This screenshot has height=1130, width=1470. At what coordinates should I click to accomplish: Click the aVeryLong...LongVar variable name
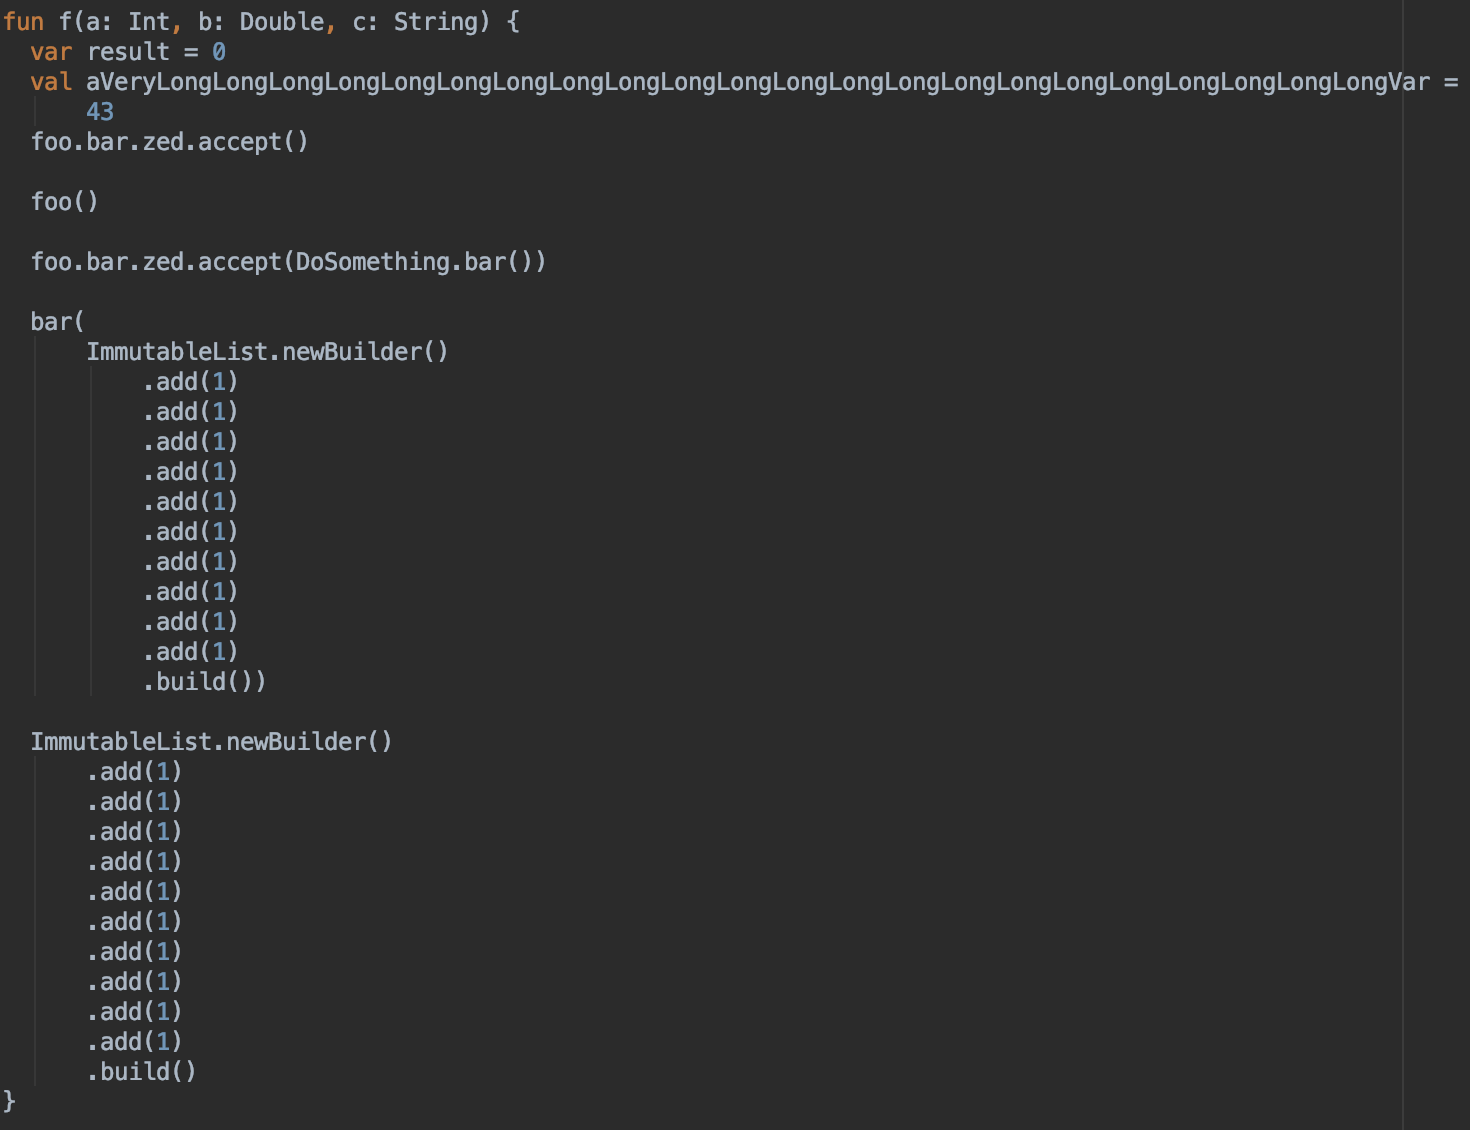point(757,82)
